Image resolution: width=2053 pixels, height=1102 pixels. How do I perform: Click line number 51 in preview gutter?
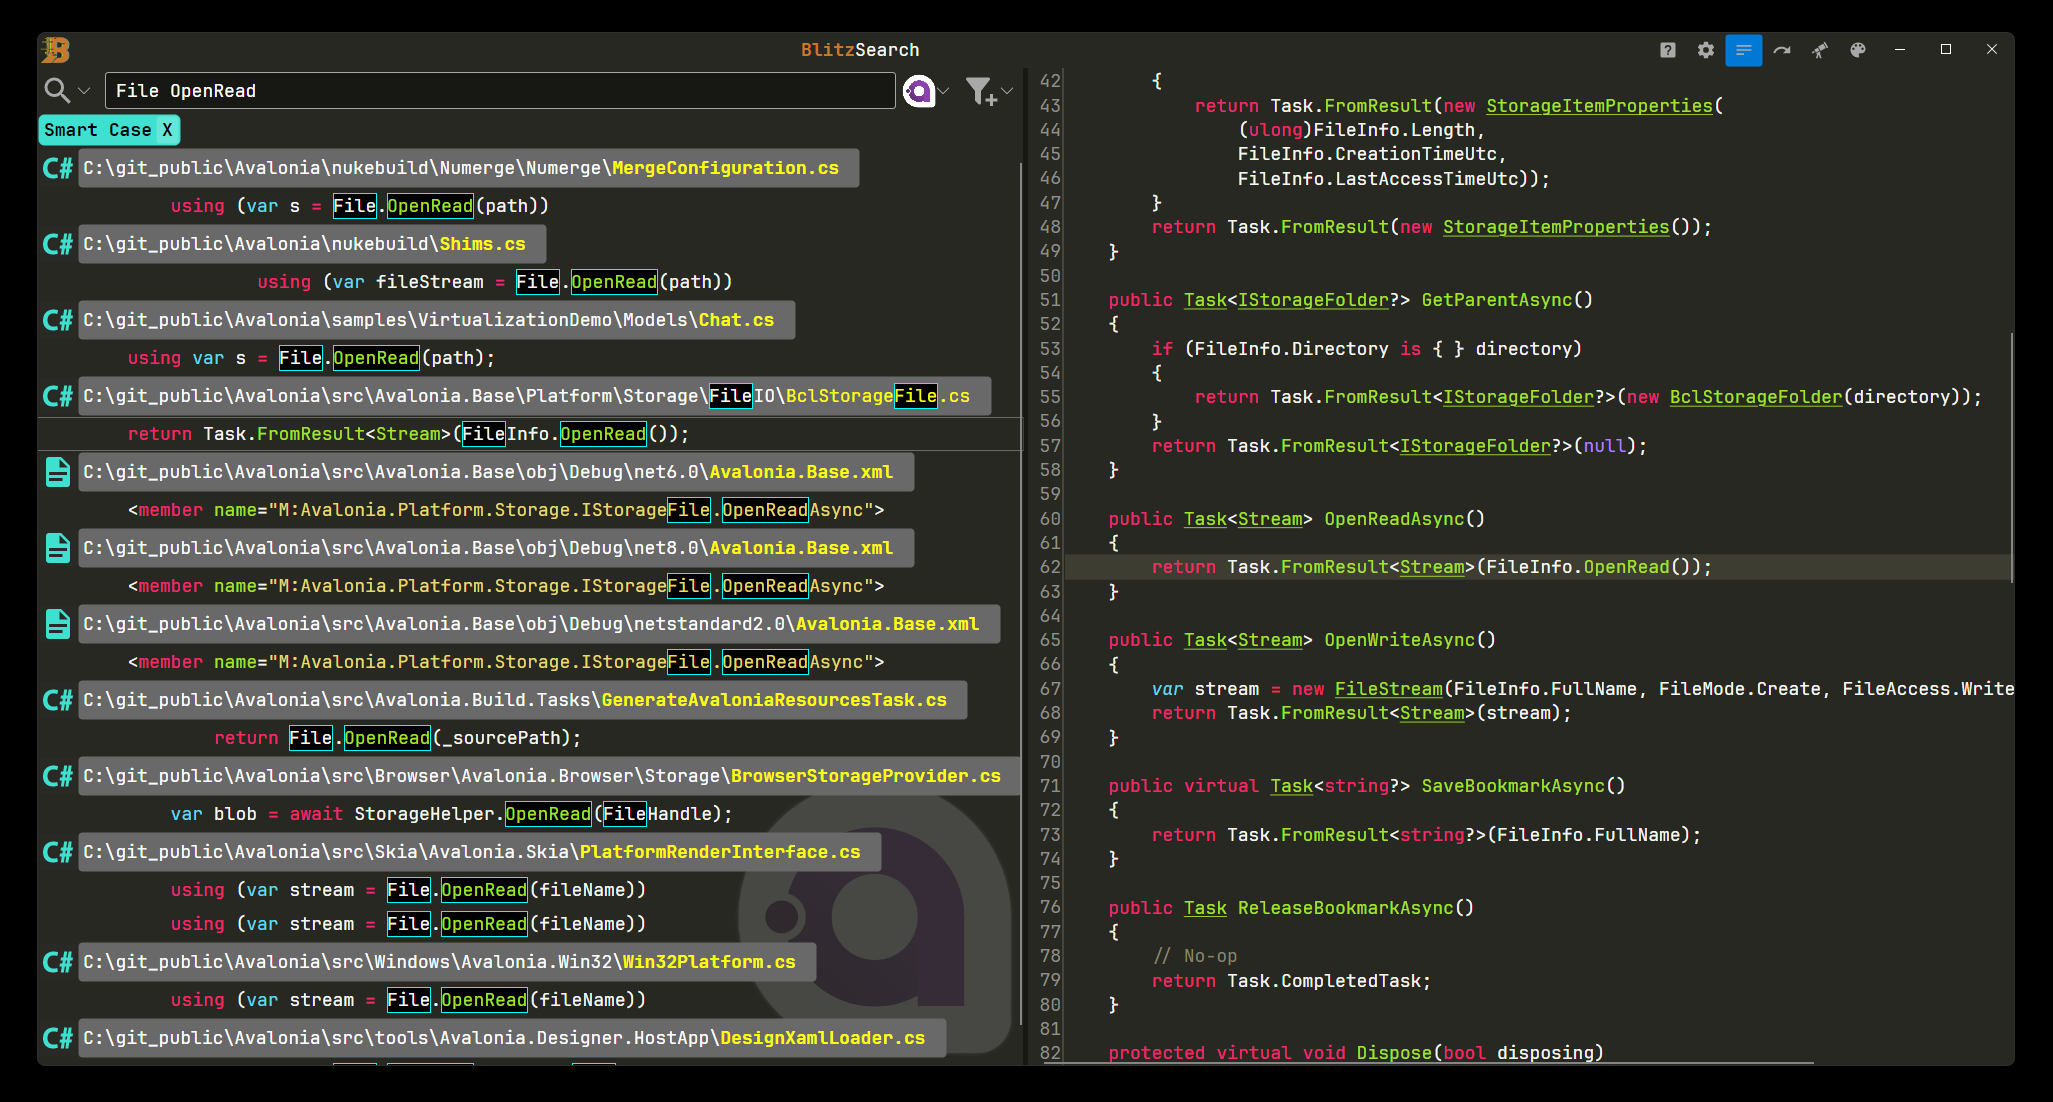[1050, 300]
